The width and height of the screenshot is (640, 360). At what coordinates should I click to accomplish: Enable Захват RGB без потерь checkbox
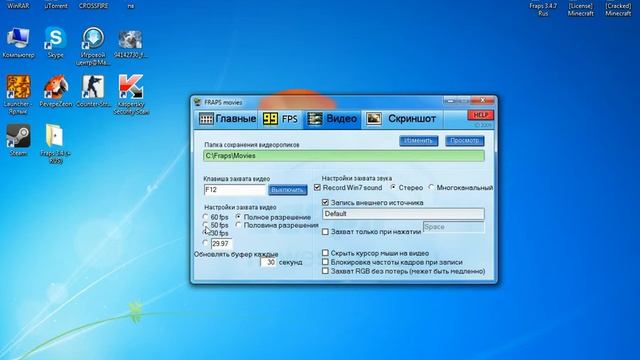pos(325,271)
